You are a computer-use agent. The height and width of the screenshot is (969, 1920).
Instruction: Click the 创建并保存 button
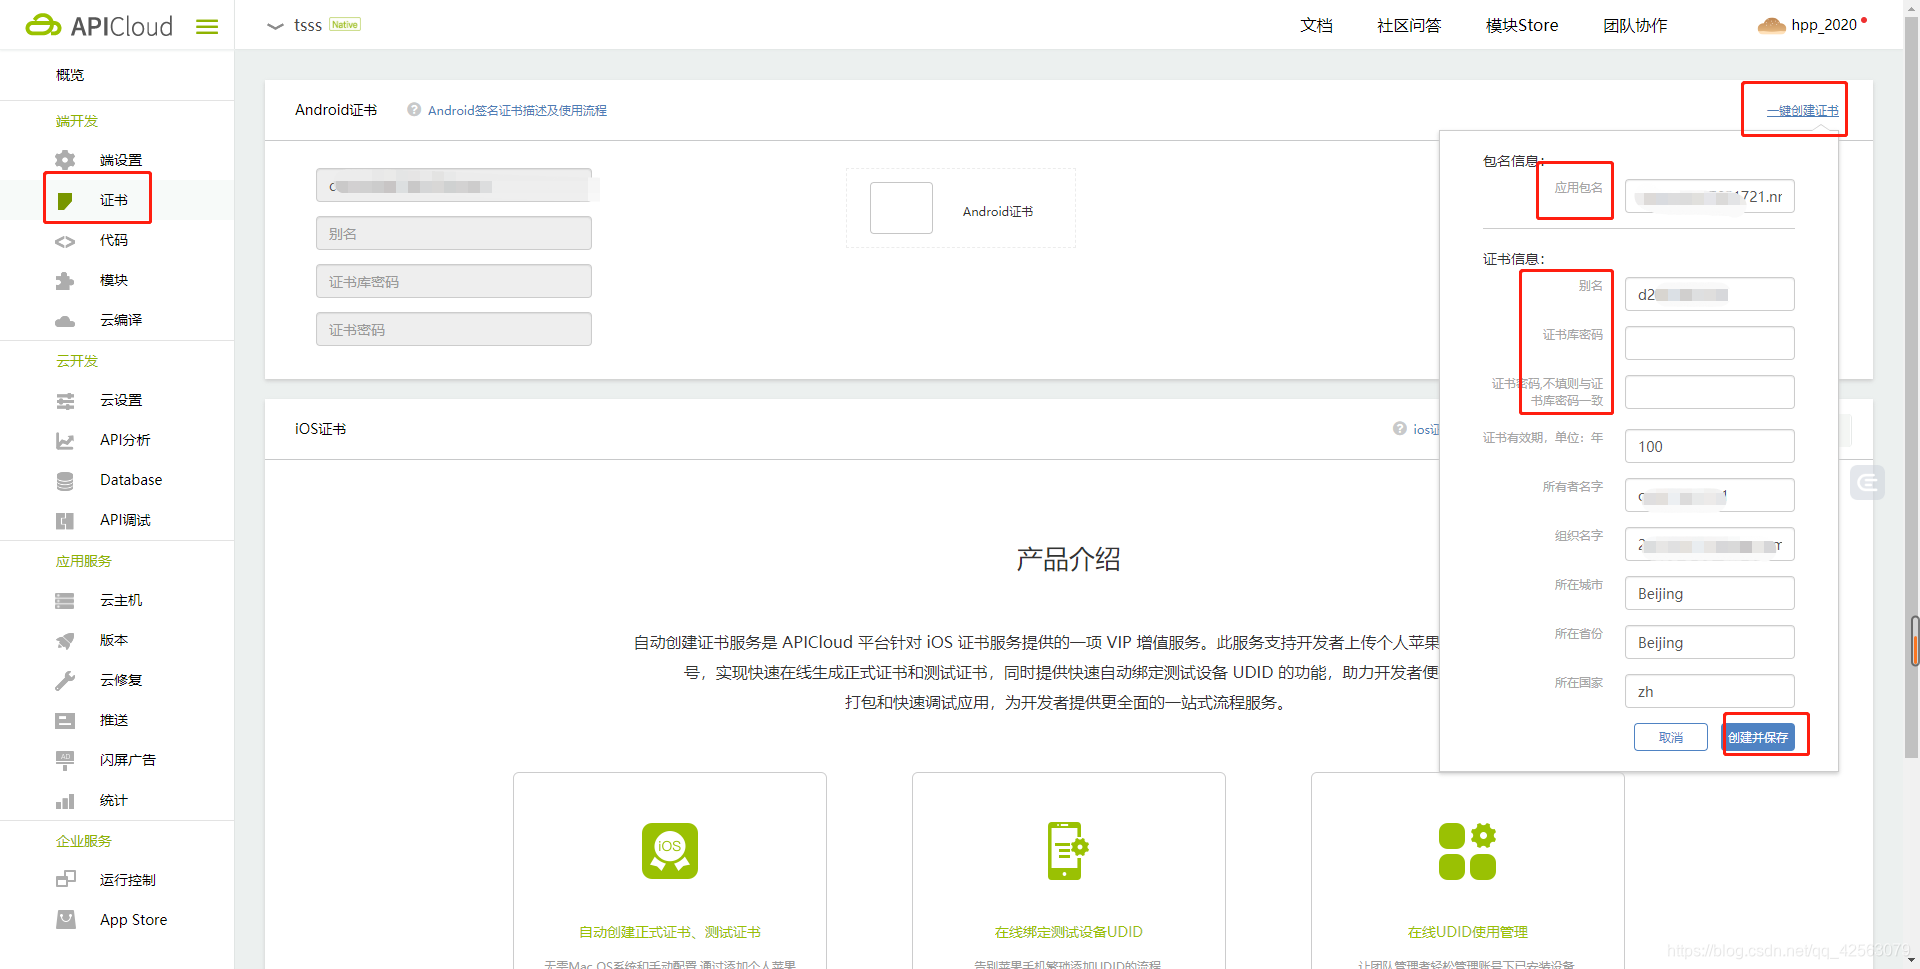coord(1758,738)
